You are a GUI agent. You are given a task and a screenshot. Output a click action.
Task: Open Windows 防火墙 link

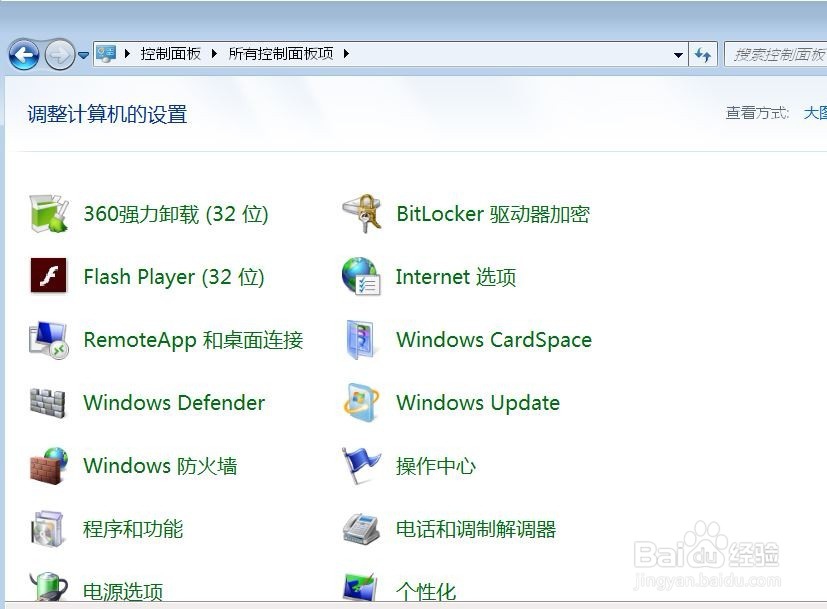(x=160, y=466)
